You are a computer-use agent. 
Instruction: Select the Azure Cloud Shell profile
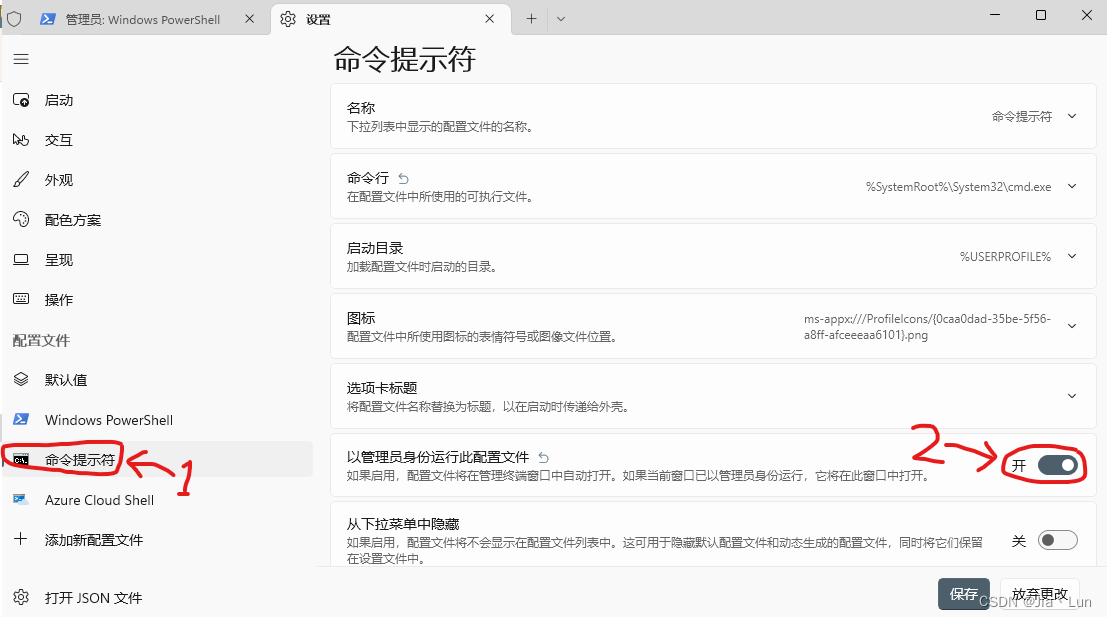coord(157,500)
